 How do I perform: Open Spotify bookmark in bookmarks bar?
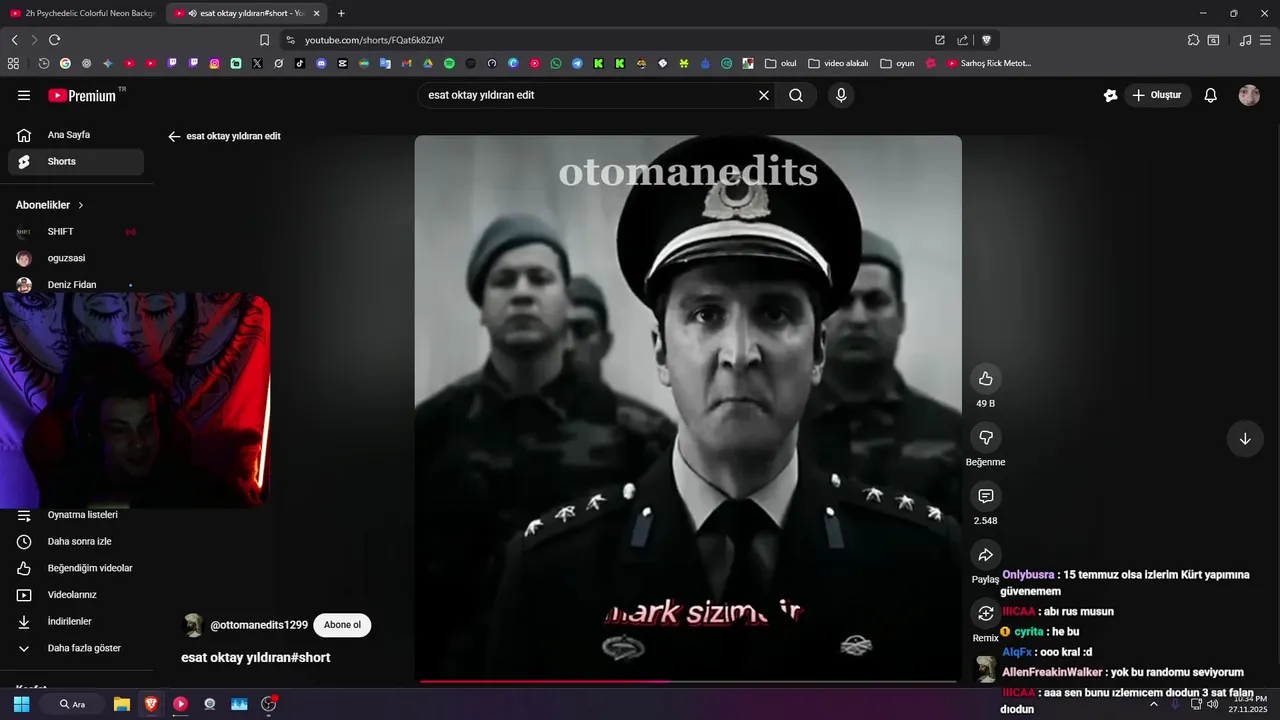tap(449, 63)
